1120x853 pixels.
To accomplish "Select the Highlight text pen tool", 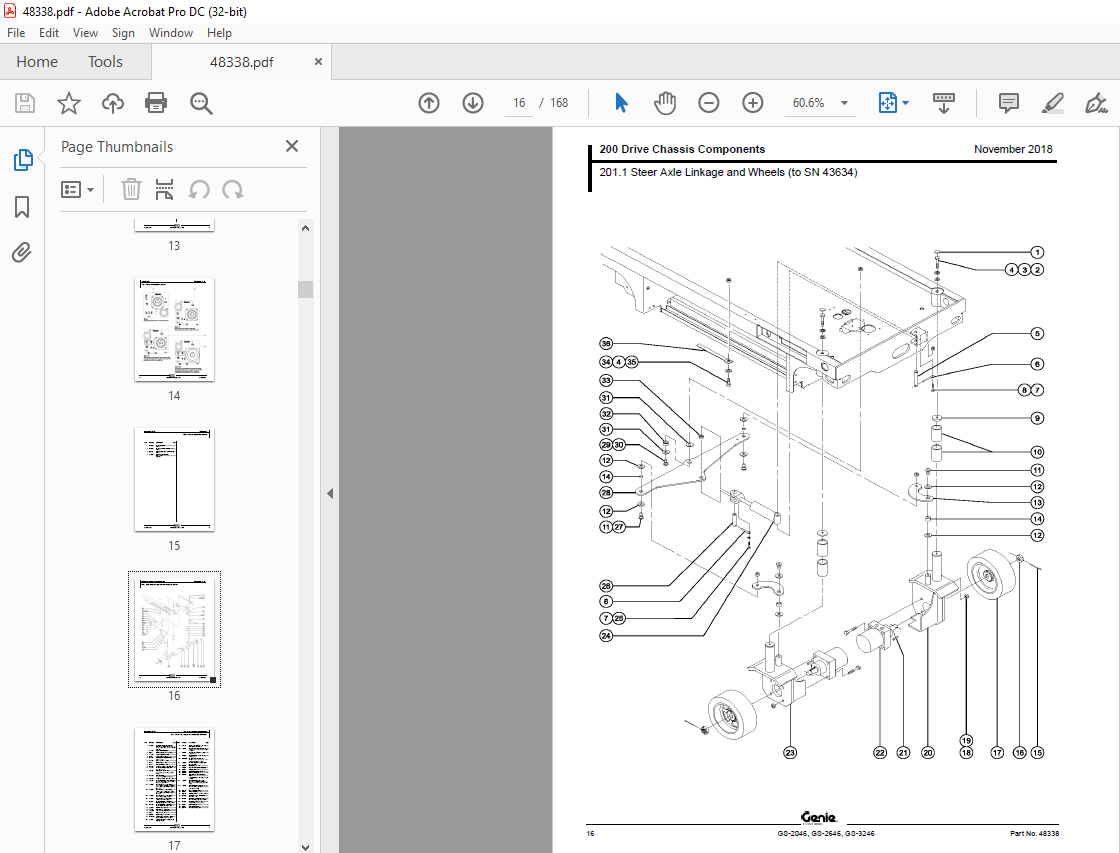I will (1052, 103).
